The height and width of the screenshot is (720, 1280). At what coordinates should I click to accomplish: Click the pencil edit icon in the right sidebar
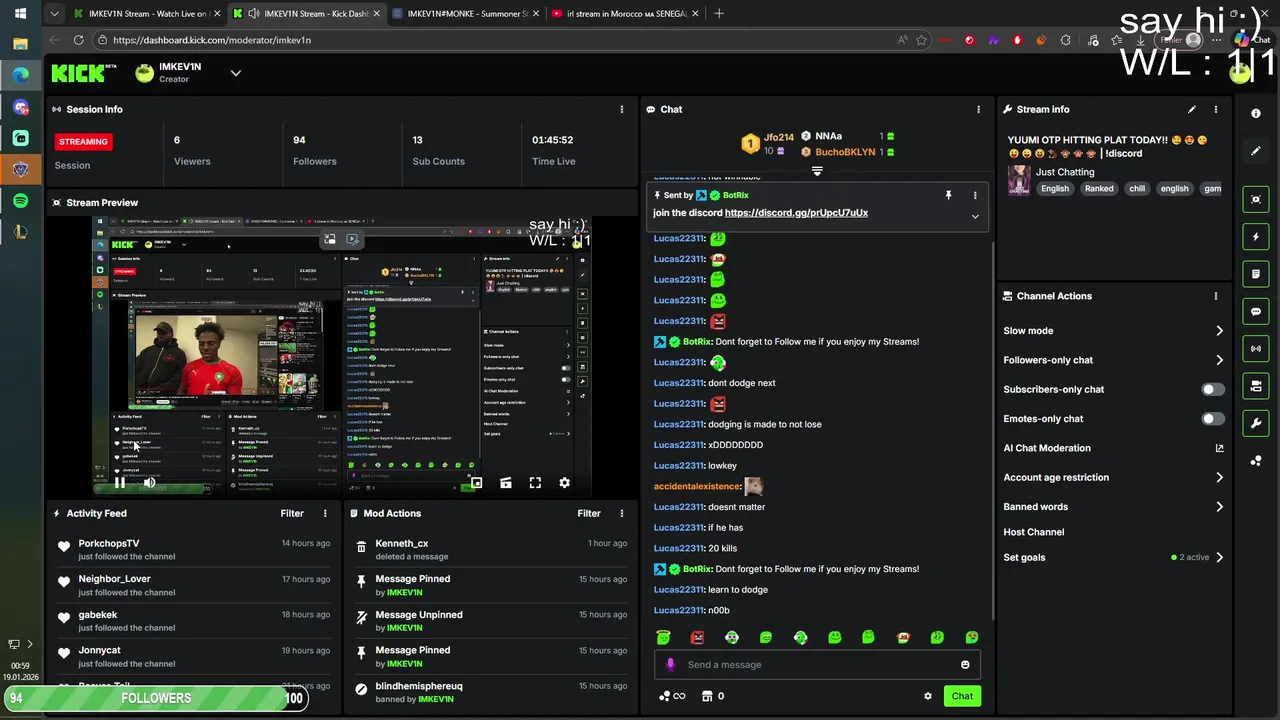1256,151
